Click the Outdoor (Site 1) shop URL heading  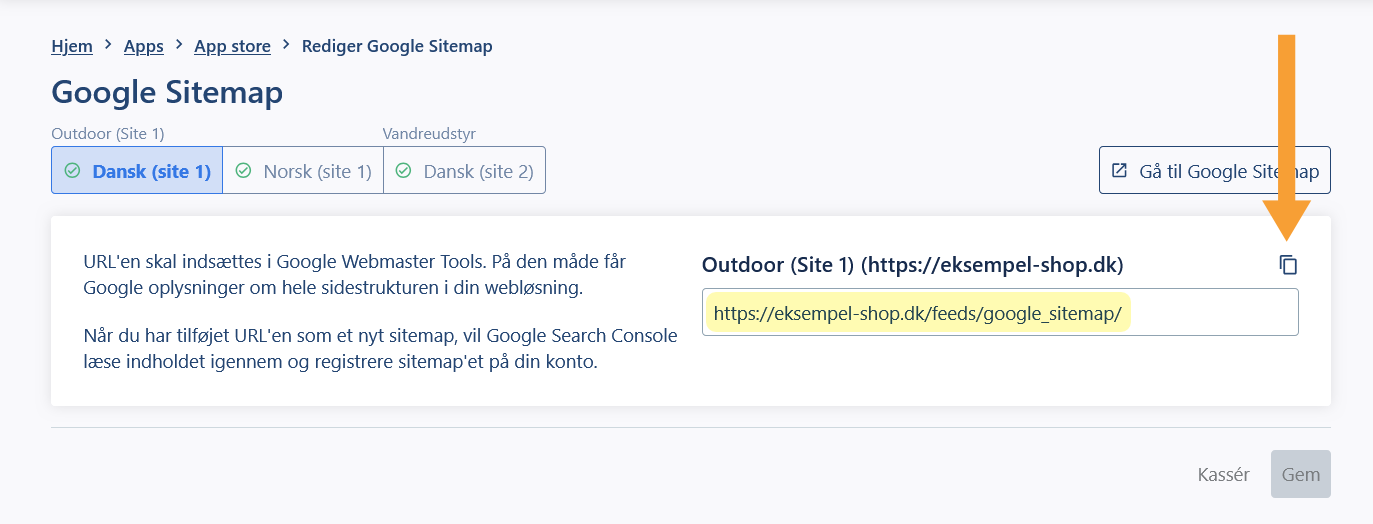point(912,265)
